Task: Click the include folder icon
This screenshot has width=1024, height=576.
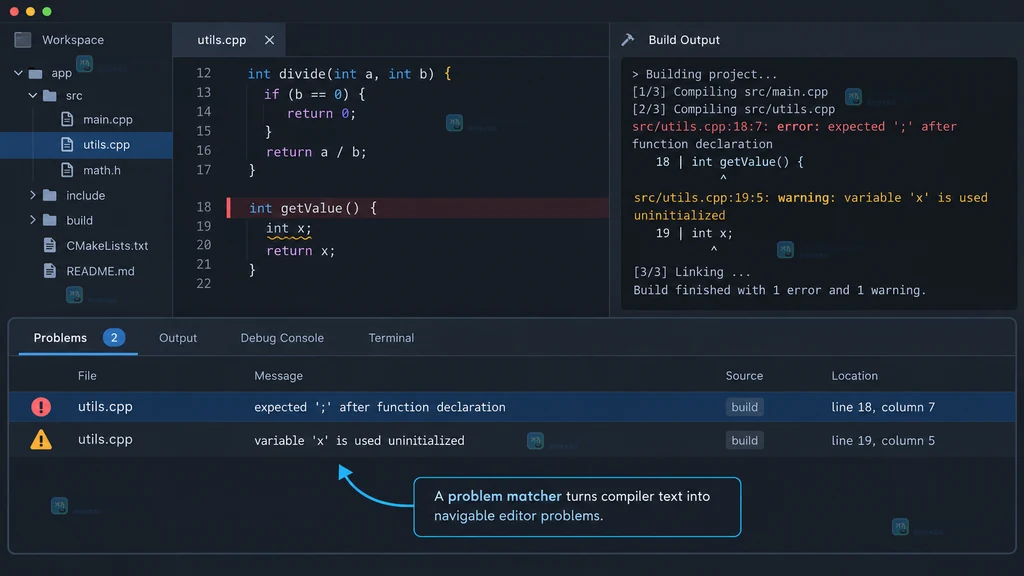Action: [x=50, y=195]
